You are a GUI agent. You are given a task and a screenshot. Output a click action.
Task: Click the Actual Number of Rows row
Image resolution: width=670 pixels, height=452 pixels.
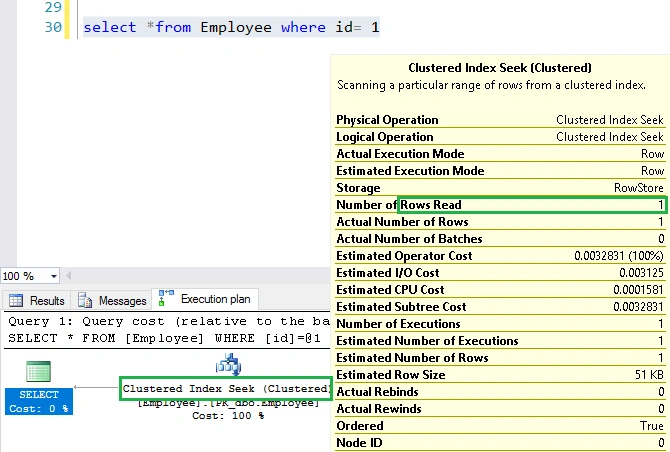(500, 222)
